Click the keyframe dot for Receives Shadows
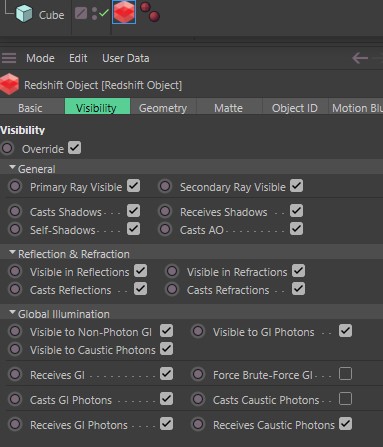 pyautogui.click(x=165, y=211)
